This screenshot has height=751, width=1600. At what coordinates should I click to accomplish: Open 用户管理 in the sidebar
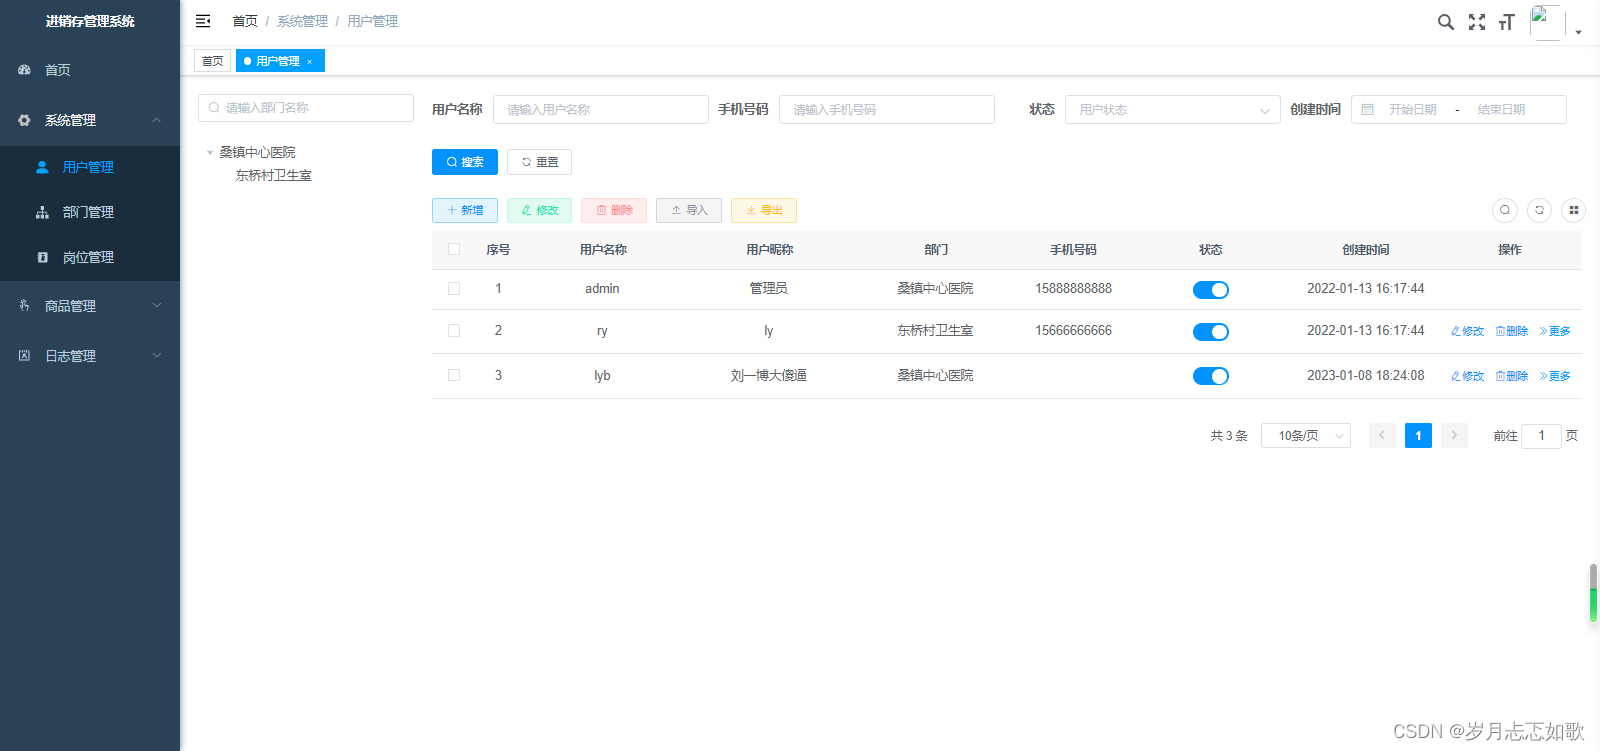tap(90, 167)
